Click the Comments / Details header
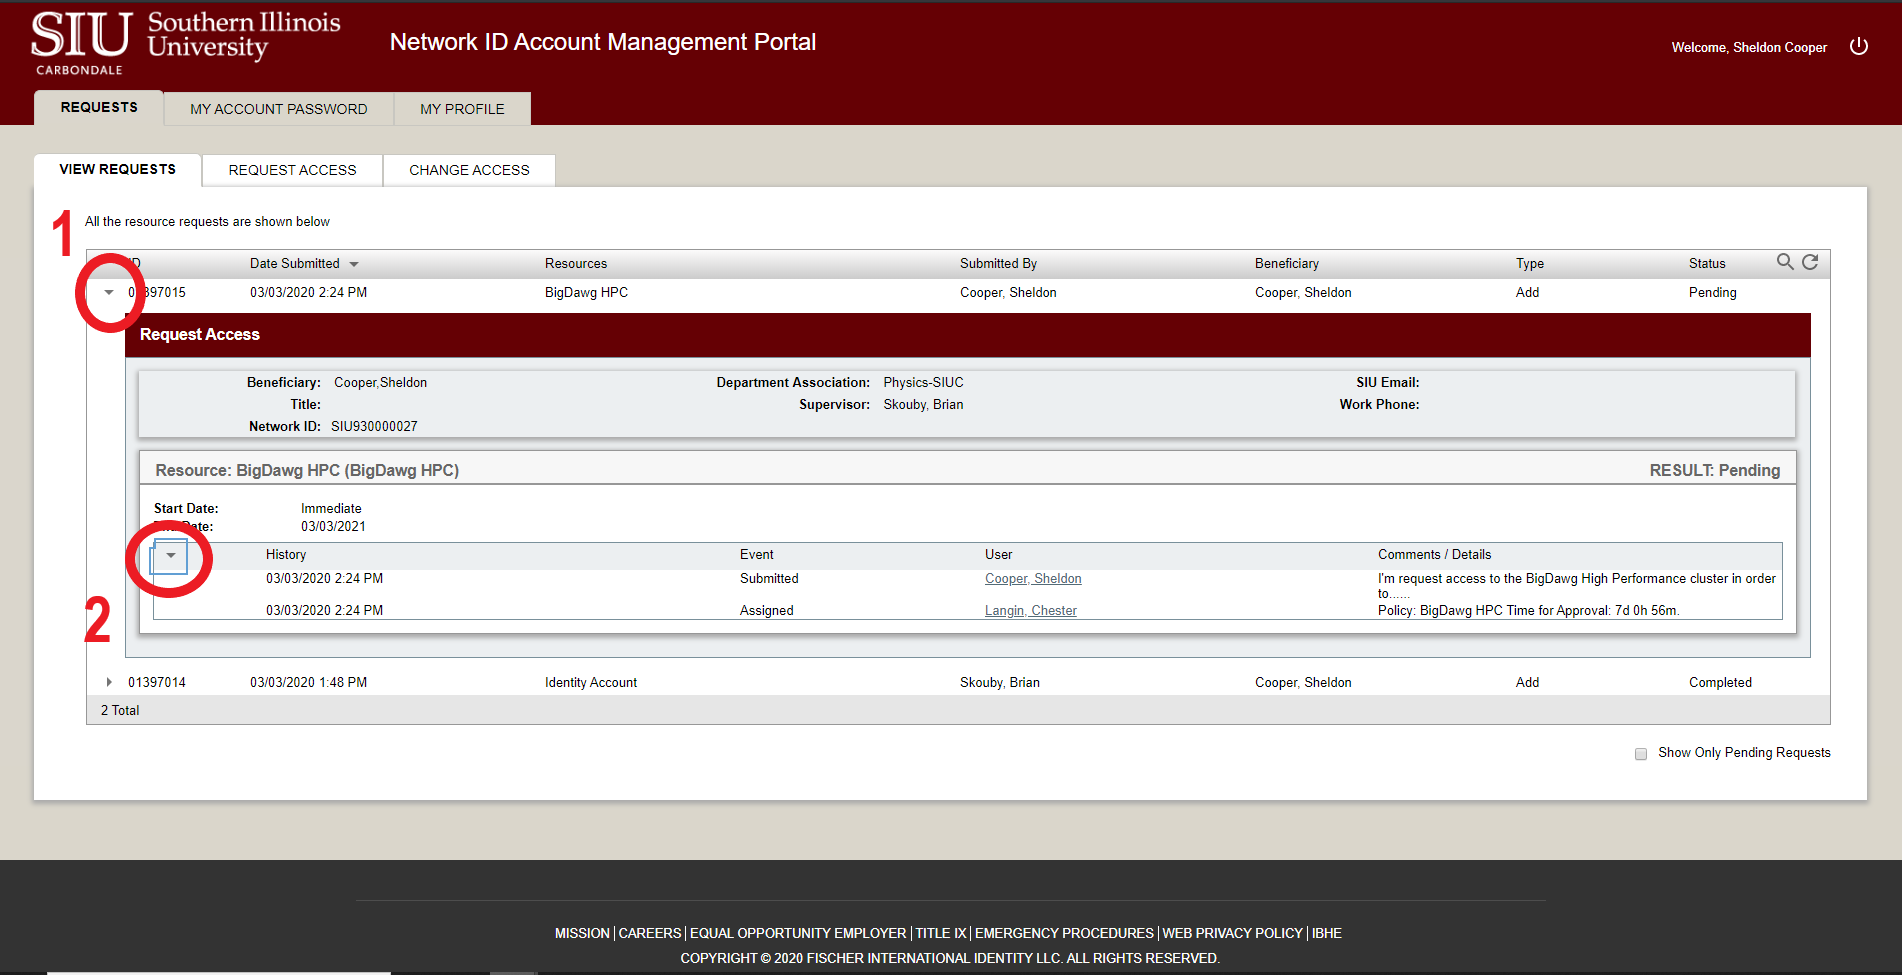Viewport: 1902px width, 975px height. point(1434,555)
